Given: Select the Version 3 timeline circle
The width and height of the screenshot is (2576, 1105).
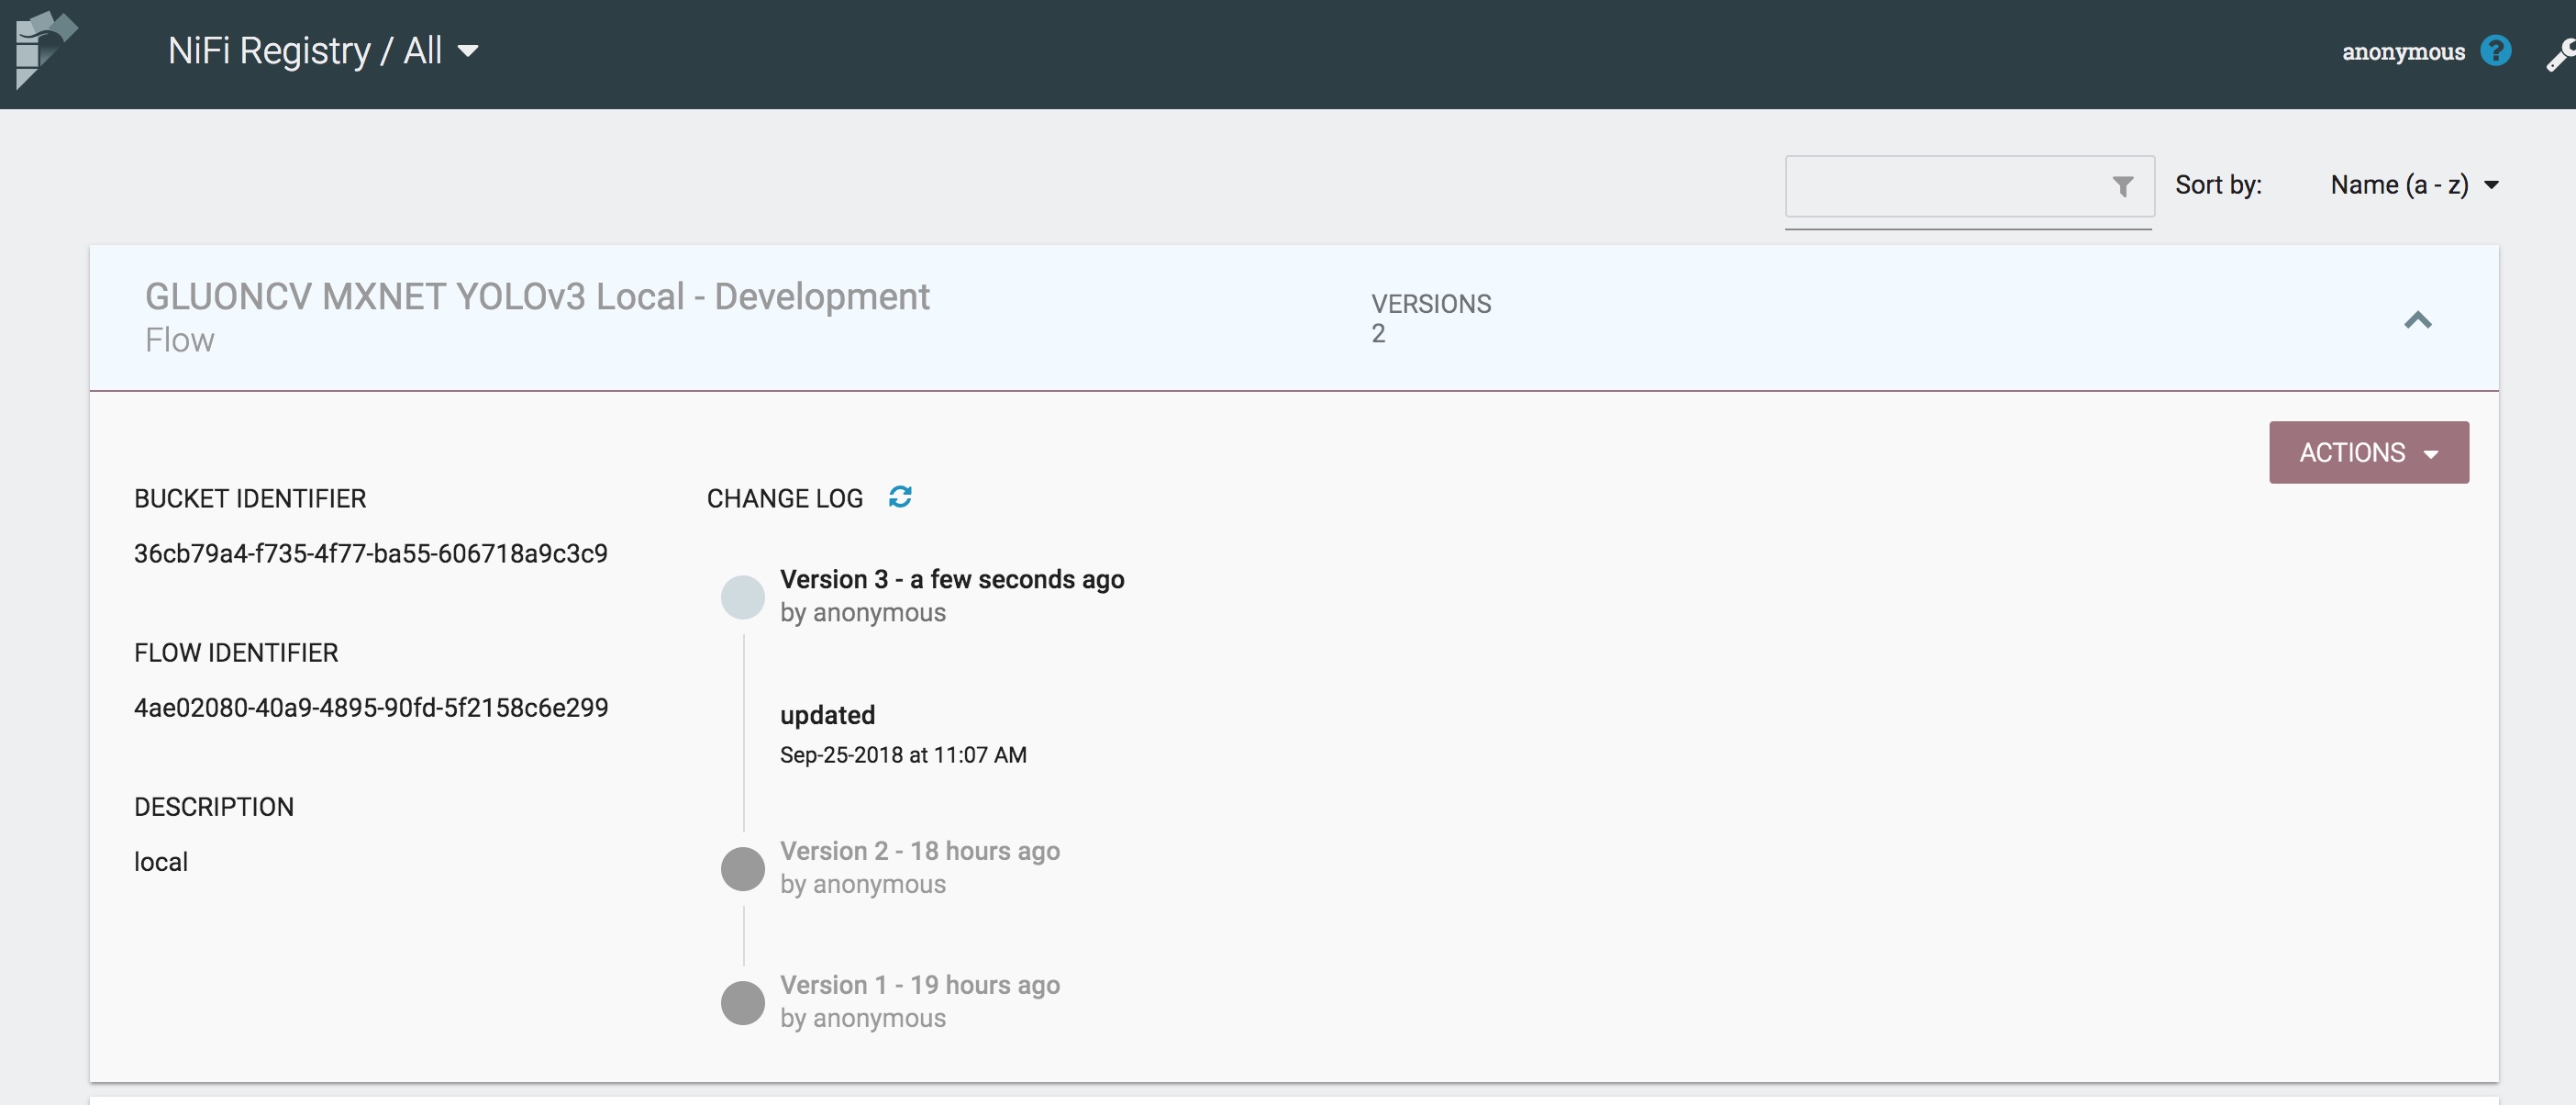Looking at the screenshot, I should point(742,597).
